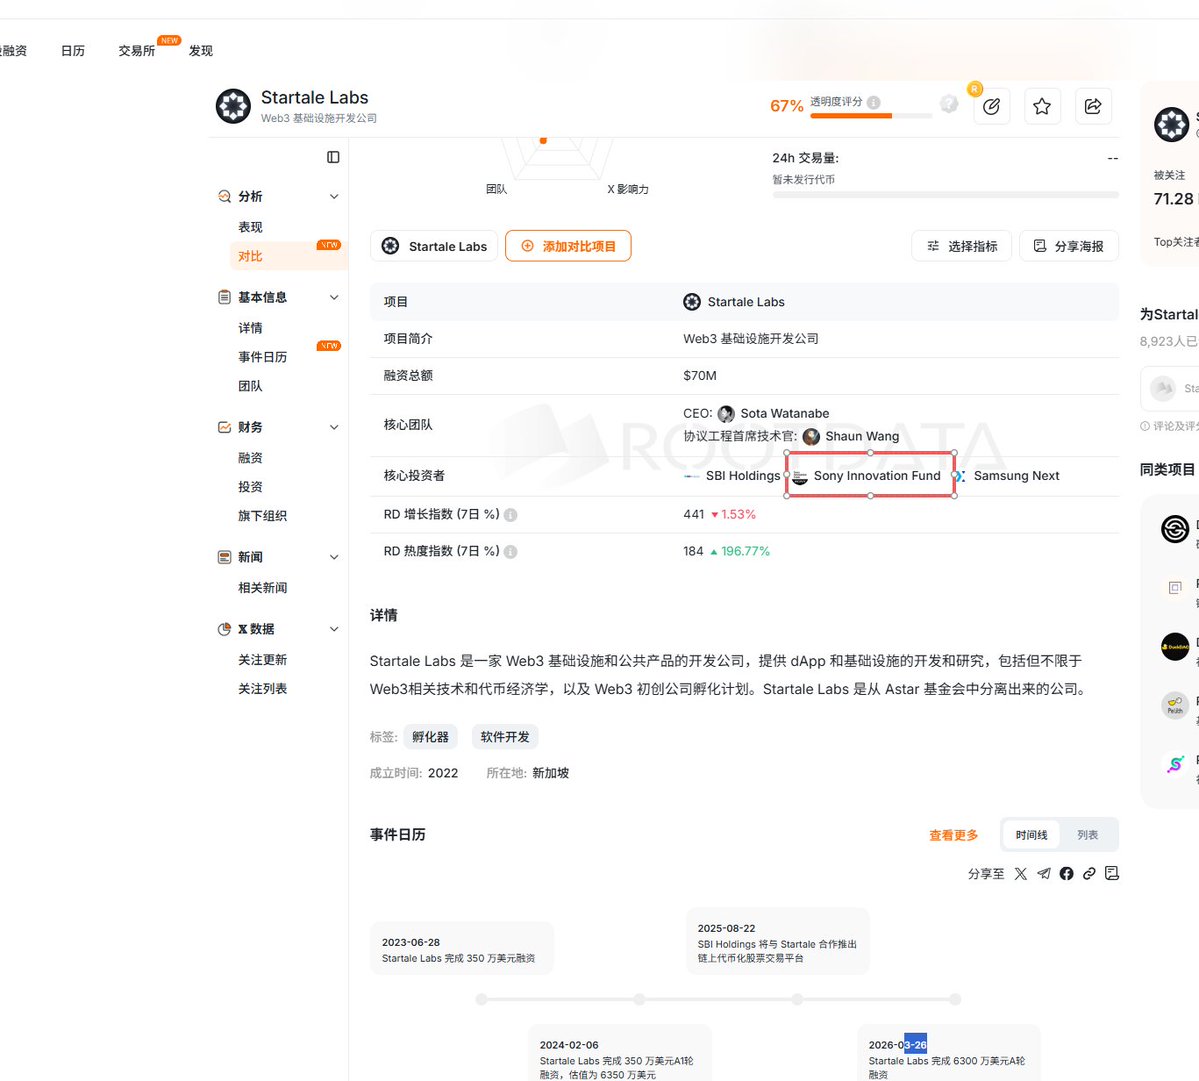Go to 表现 in sidebar

point(250,227)
